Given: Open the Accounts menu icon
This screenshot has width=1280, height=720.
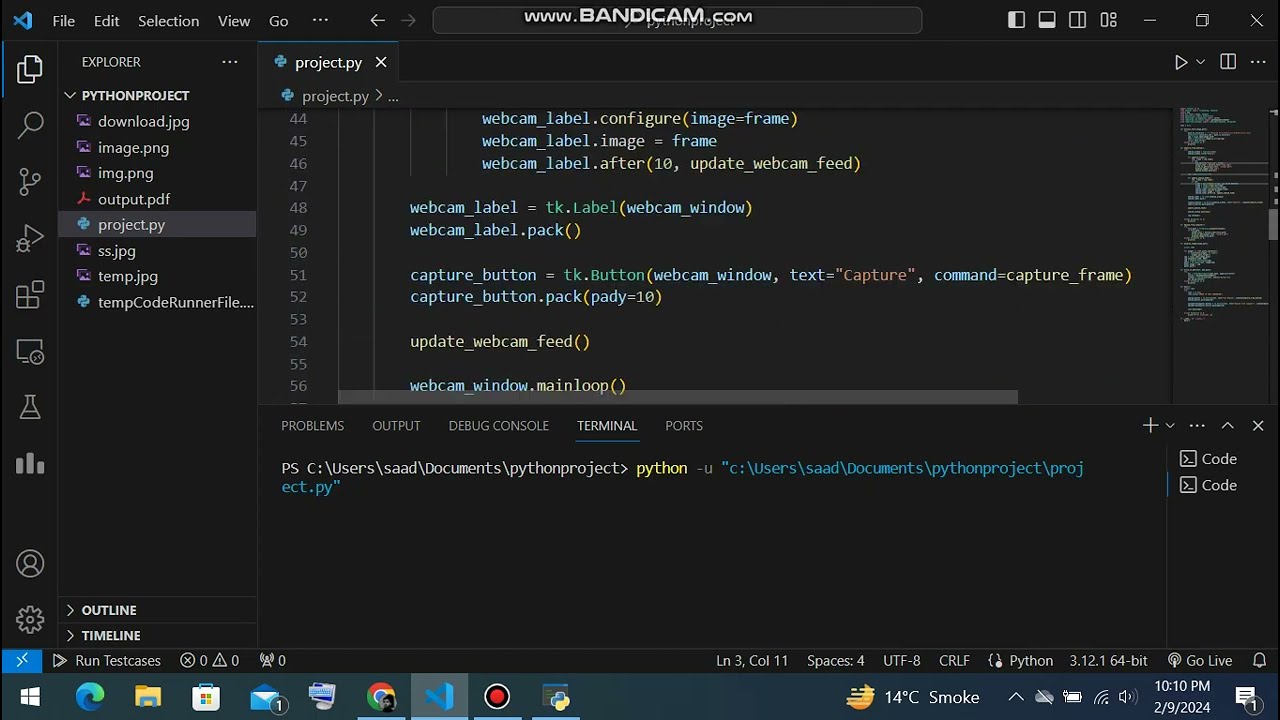Looking at the screenshot, I should tap(30, 564).
